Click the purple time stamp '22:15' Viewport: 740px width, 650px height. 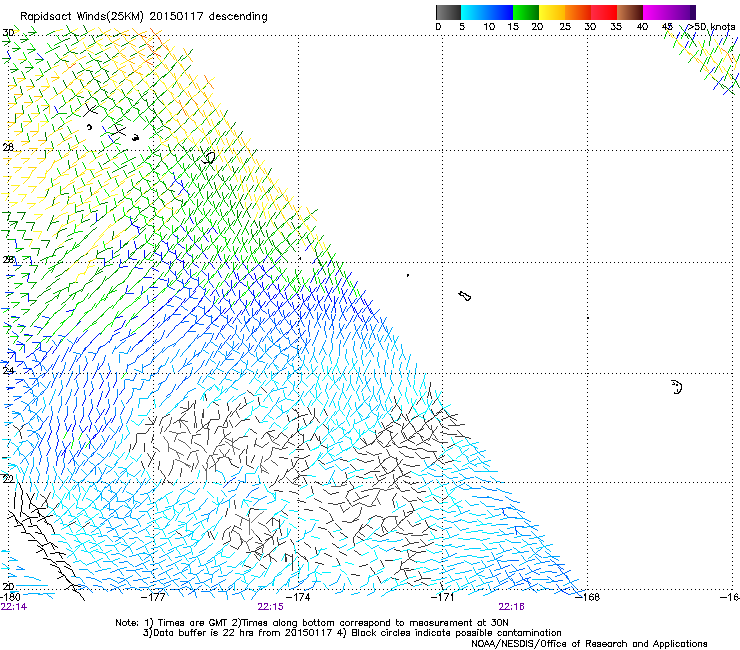[x=270, y=607]
